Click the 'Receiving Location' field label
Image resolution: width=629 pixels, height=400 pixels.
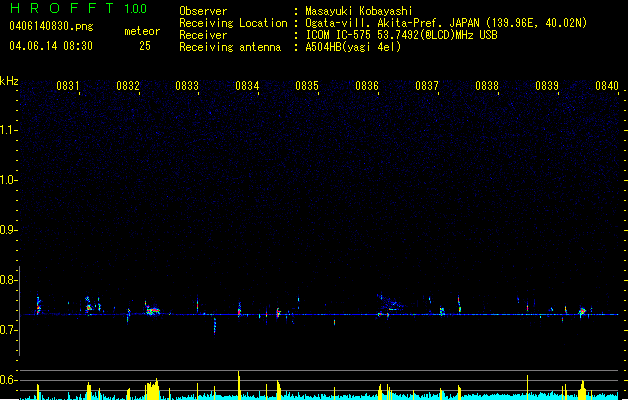click(x=233, y=23)
